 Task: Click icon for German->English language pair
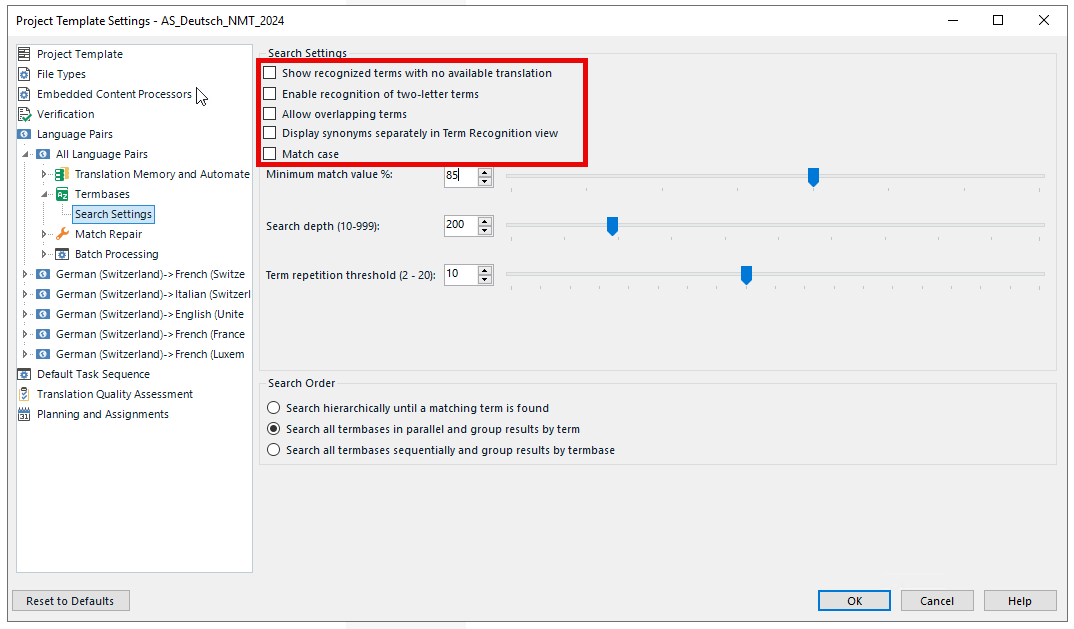(x=43, y=314)
